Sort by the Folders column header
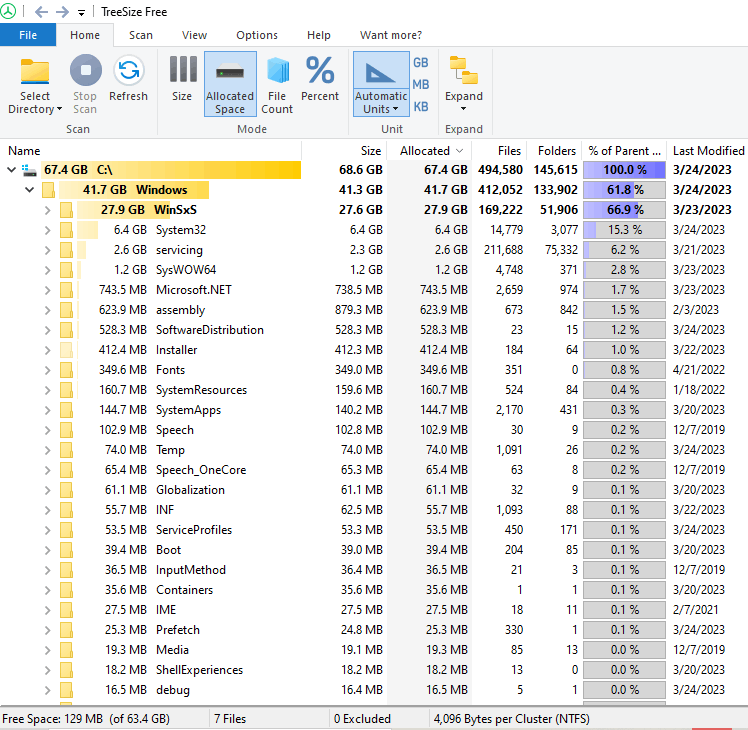The height and width of the screenshot is (730, 748). tap(554, 151)
